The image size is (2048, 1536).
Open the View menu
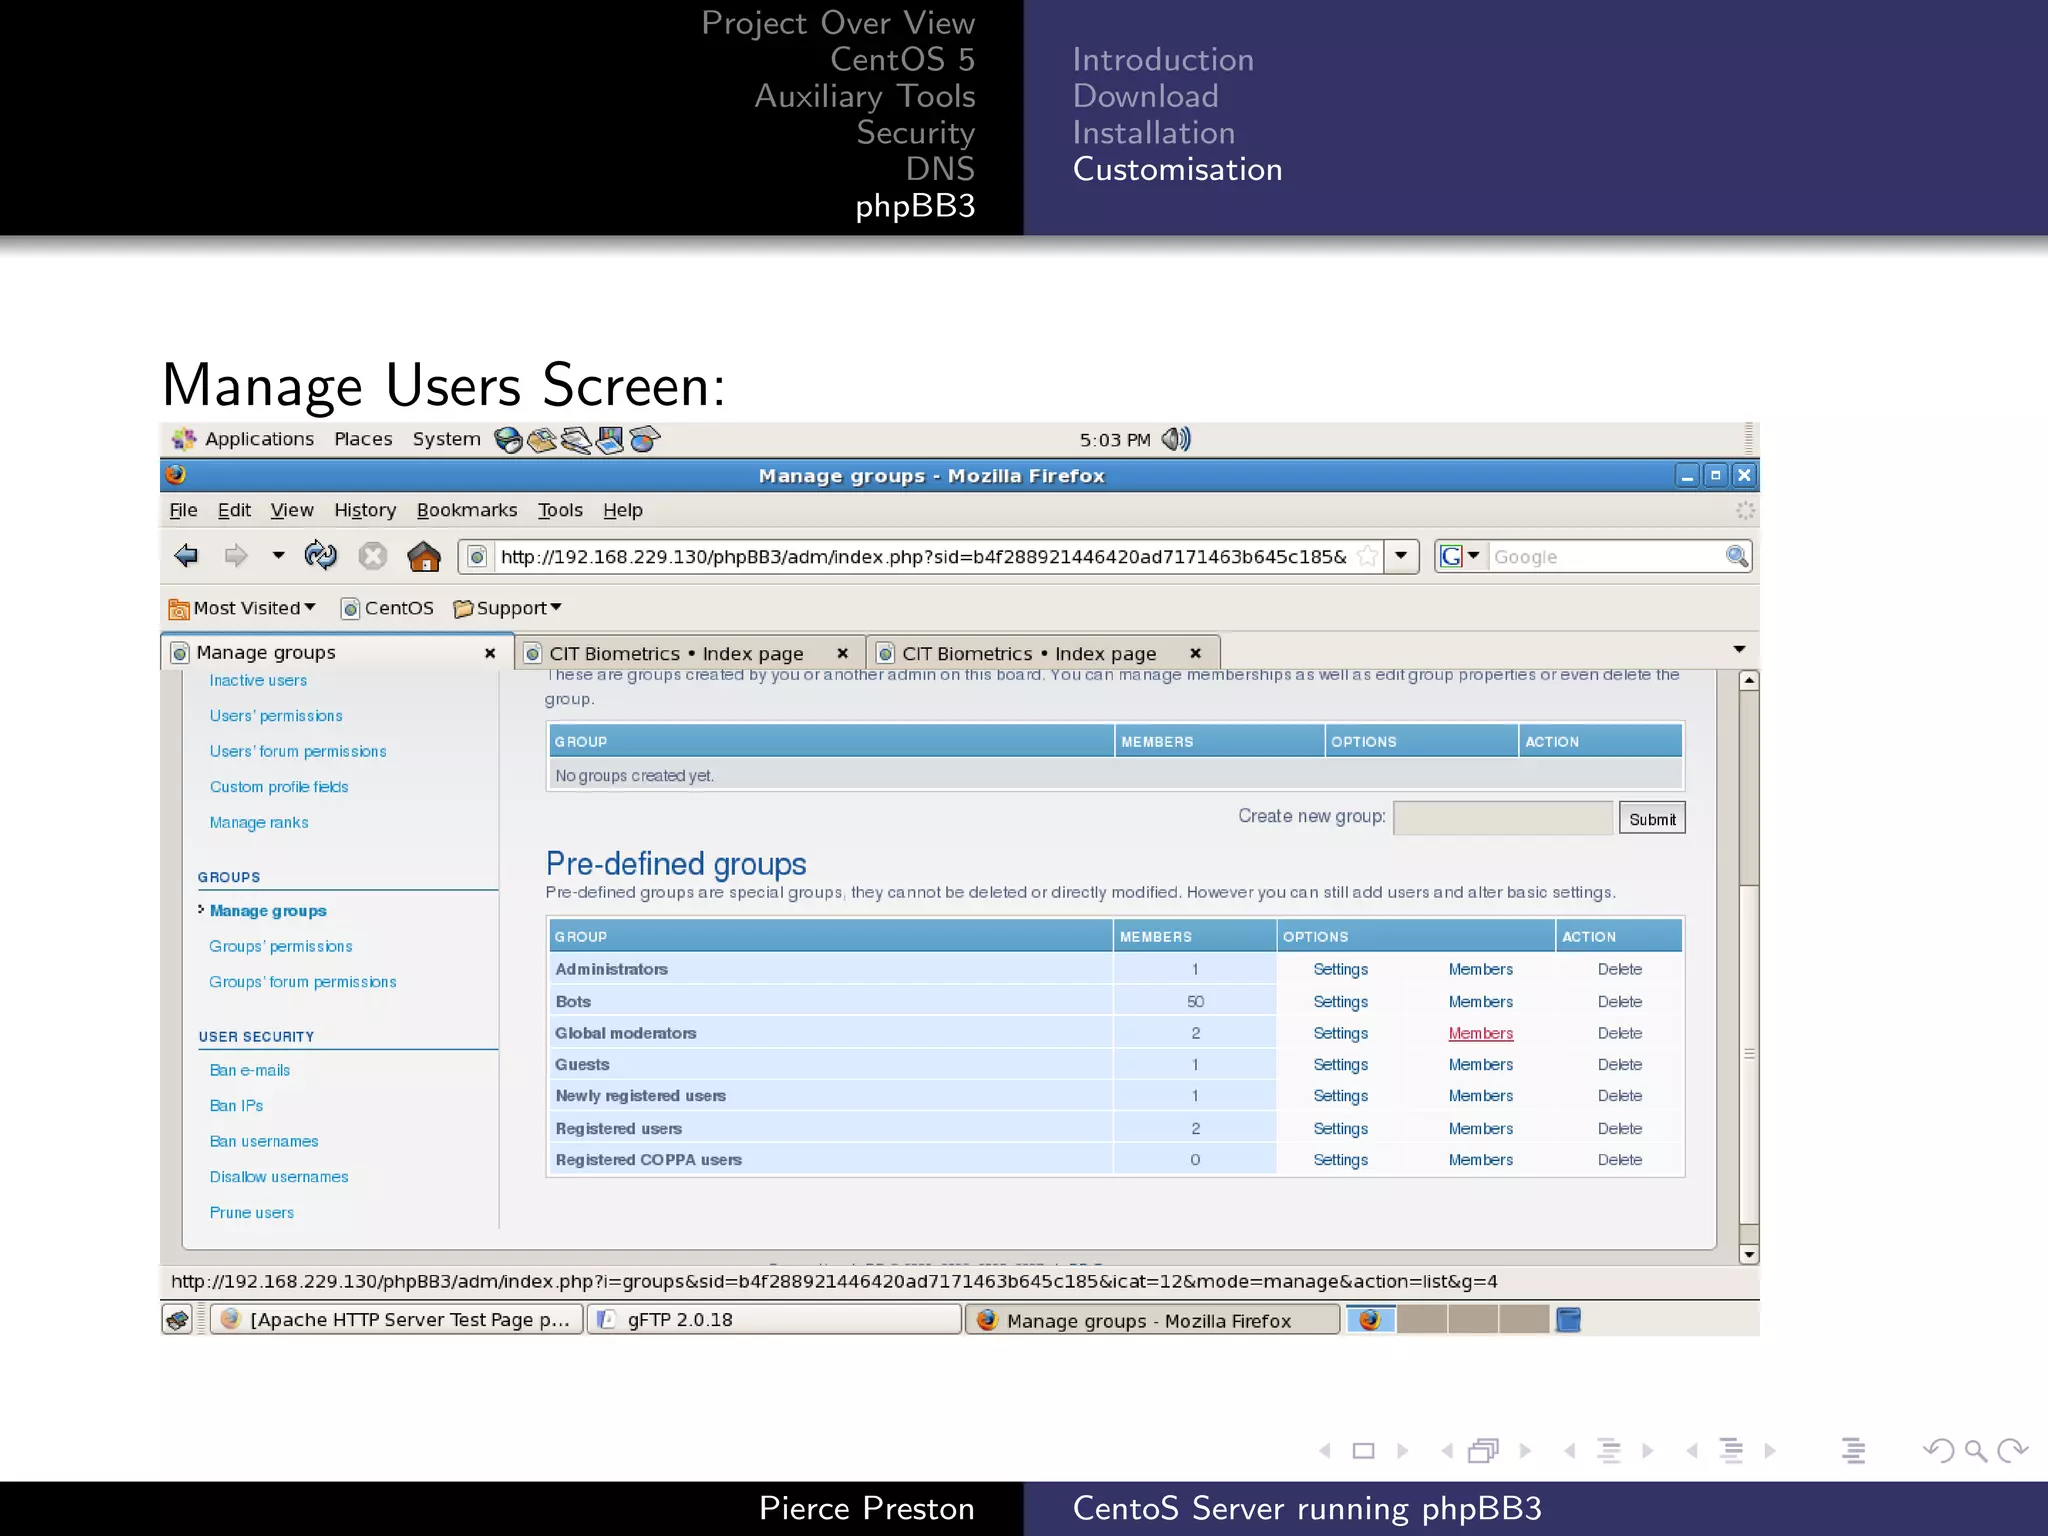point(292,510)
